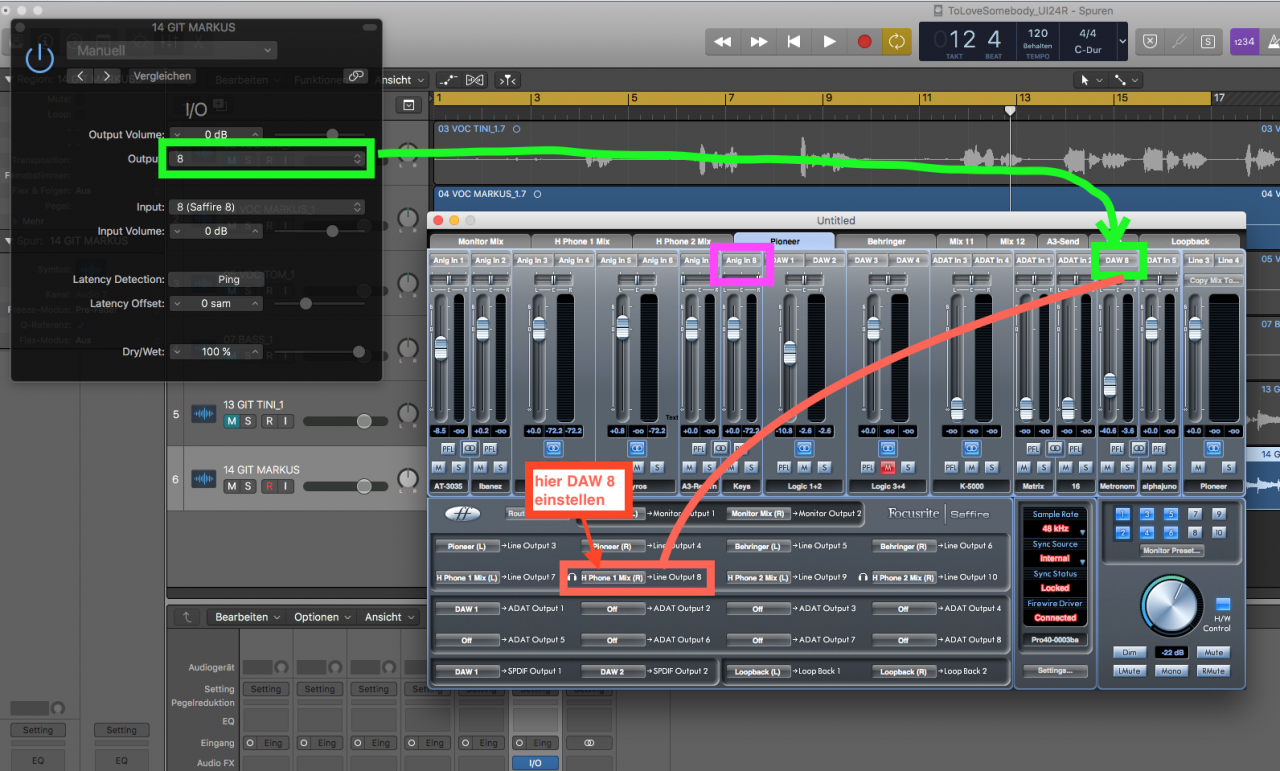The height and width of the screenshot is (771, 1280).
Task: Click the flex bowtie icon in toolbar
Action: click(475, 80)
